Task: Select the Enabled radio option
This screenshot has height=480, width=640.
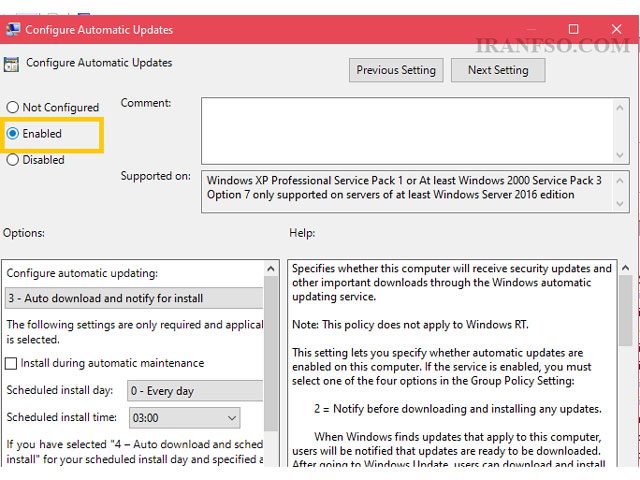Action: click(13, 133)
